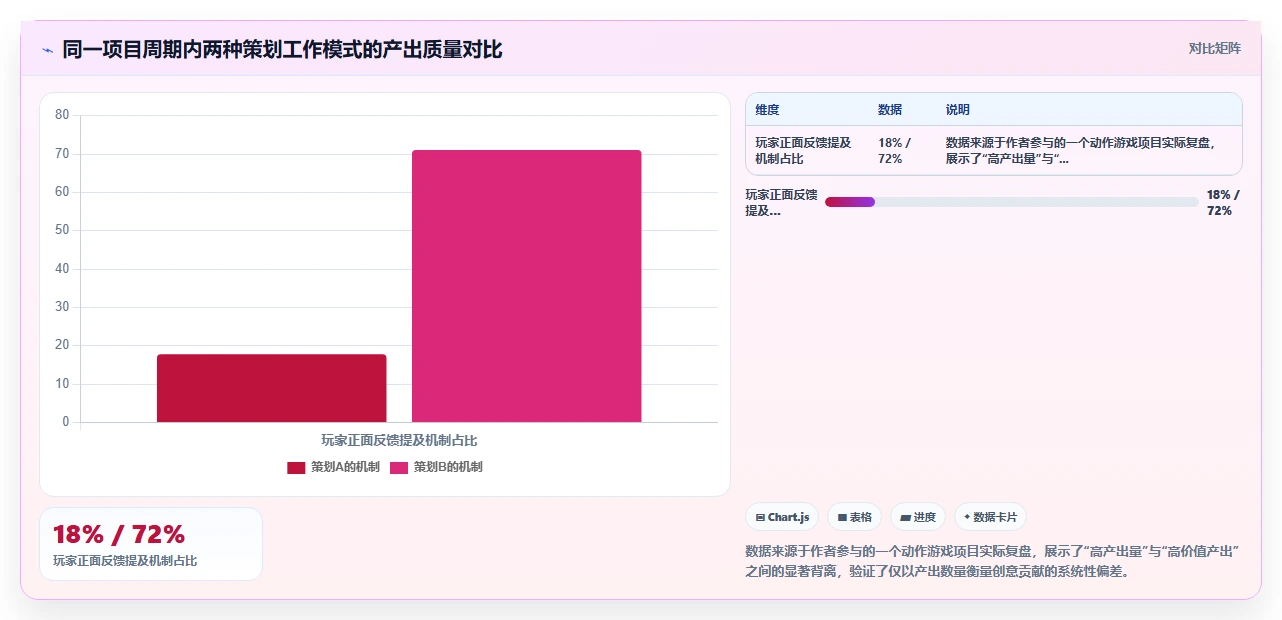Click the 说明 column header
The image size is (1282, 620).
(958, 110)
